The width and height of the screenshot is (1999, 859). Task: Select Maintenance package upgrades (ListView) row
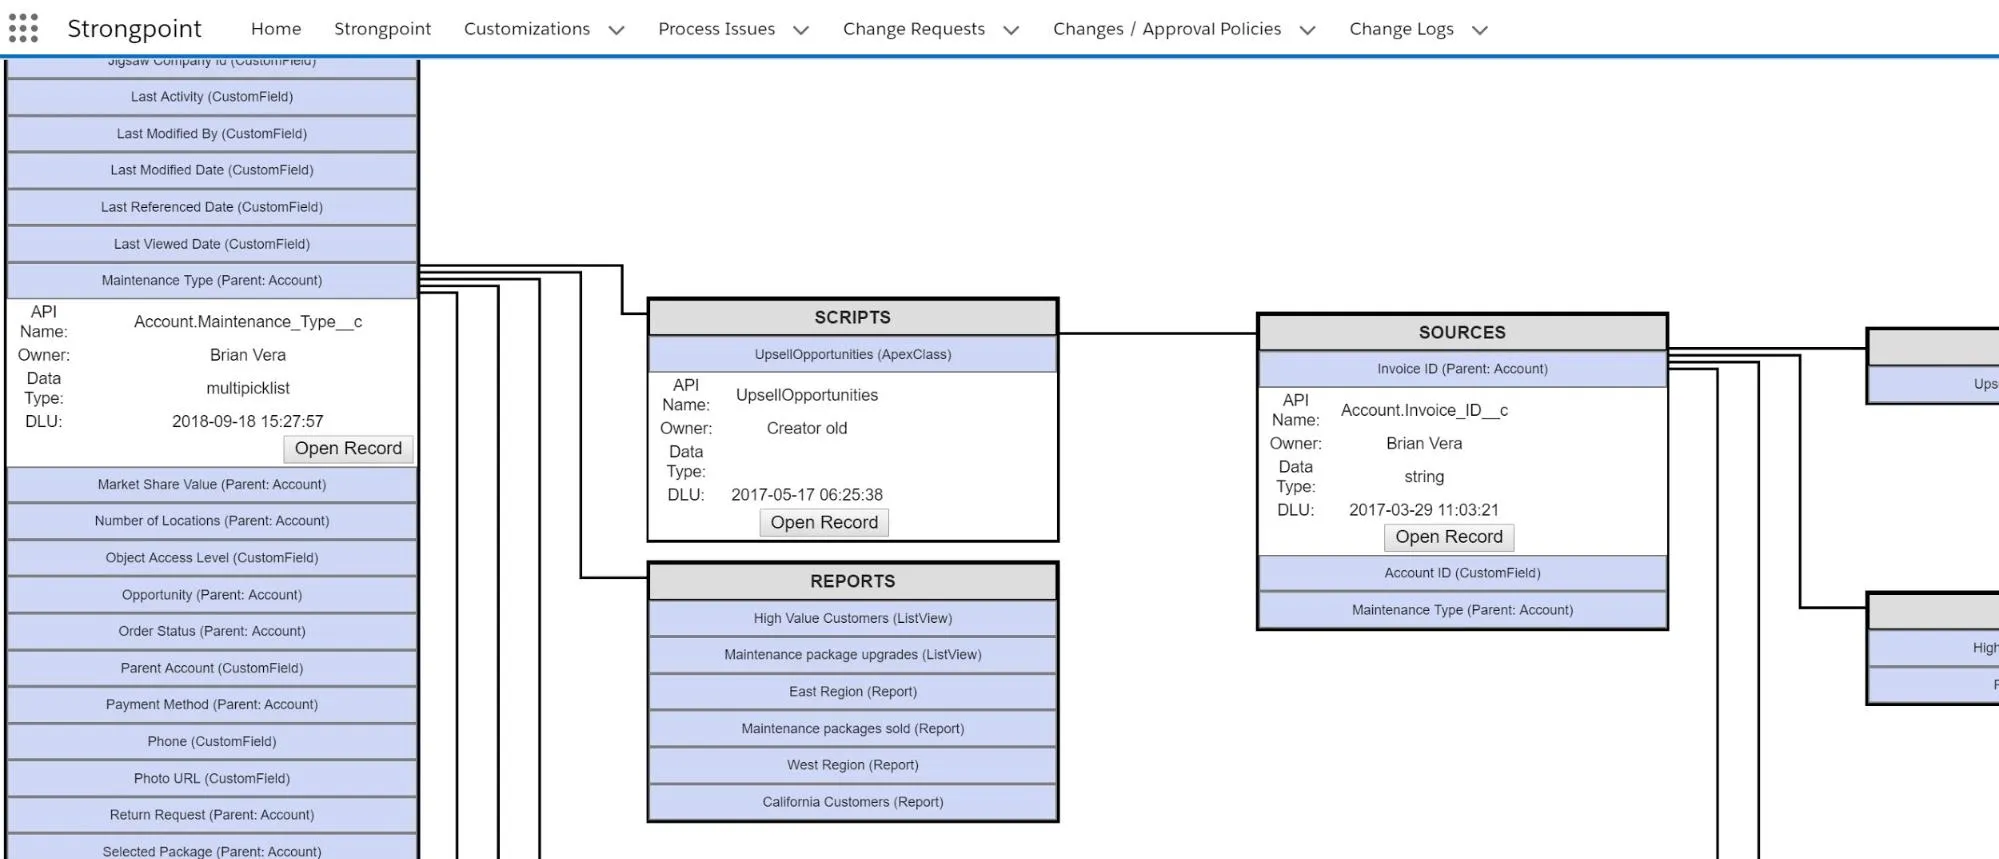pyautogui.click(x=853, y=655)
